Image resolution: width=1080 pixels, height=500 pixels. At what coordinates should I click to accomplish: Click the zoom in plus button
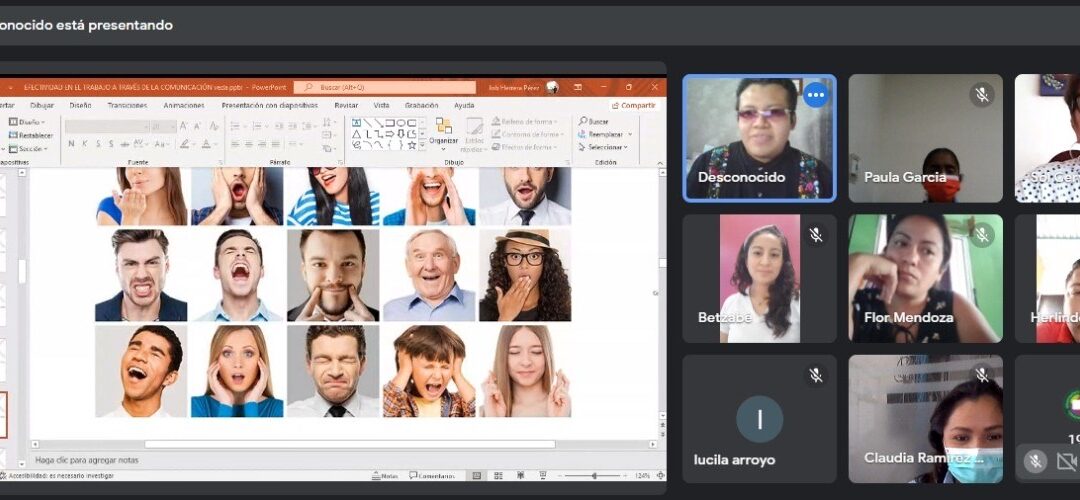(625, 475)
